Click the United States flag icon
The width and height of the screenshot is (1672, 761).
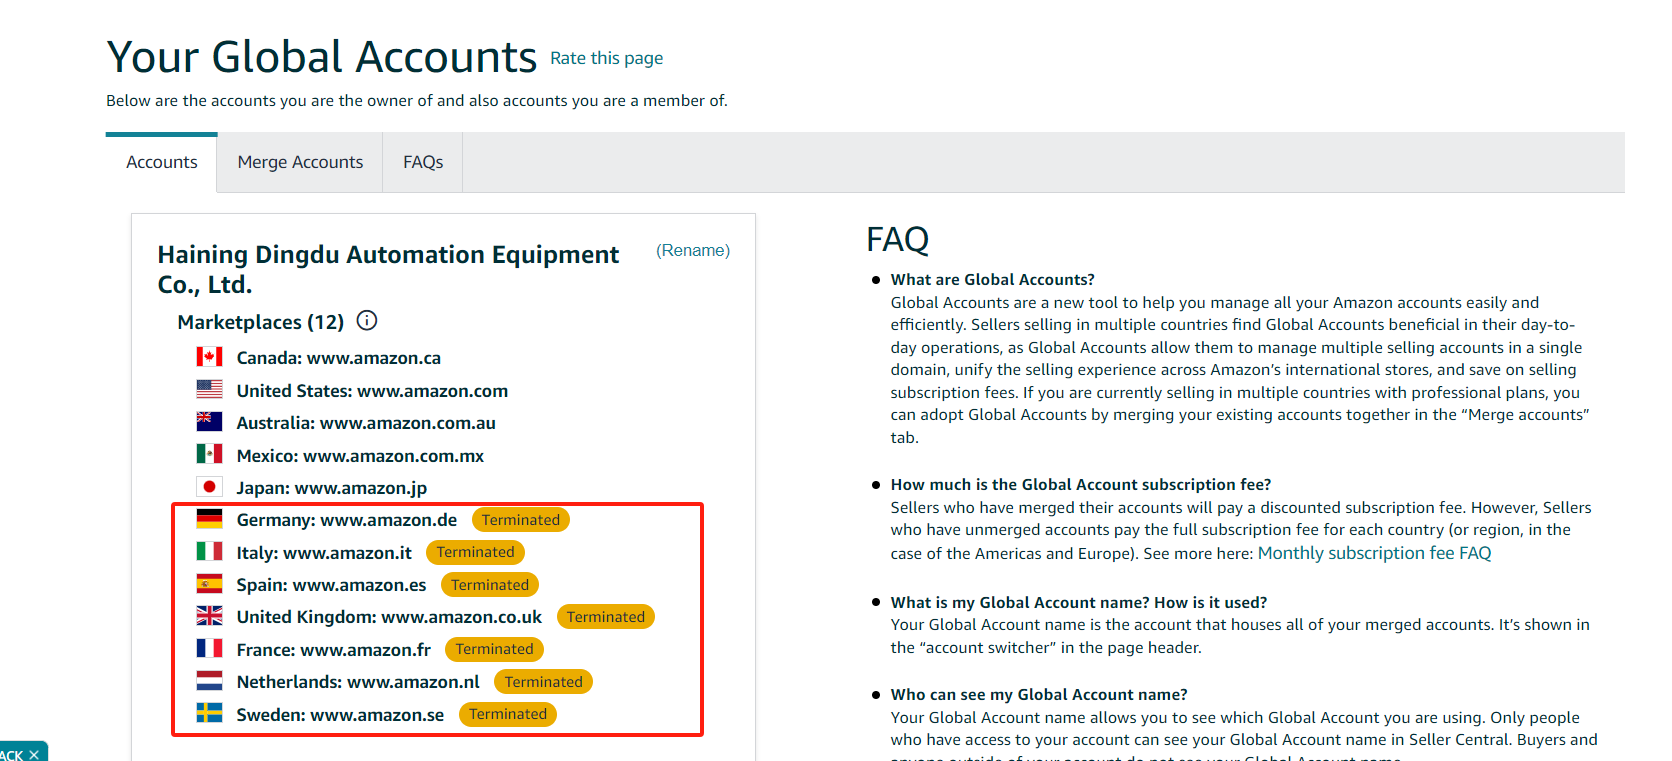point(209,389)
